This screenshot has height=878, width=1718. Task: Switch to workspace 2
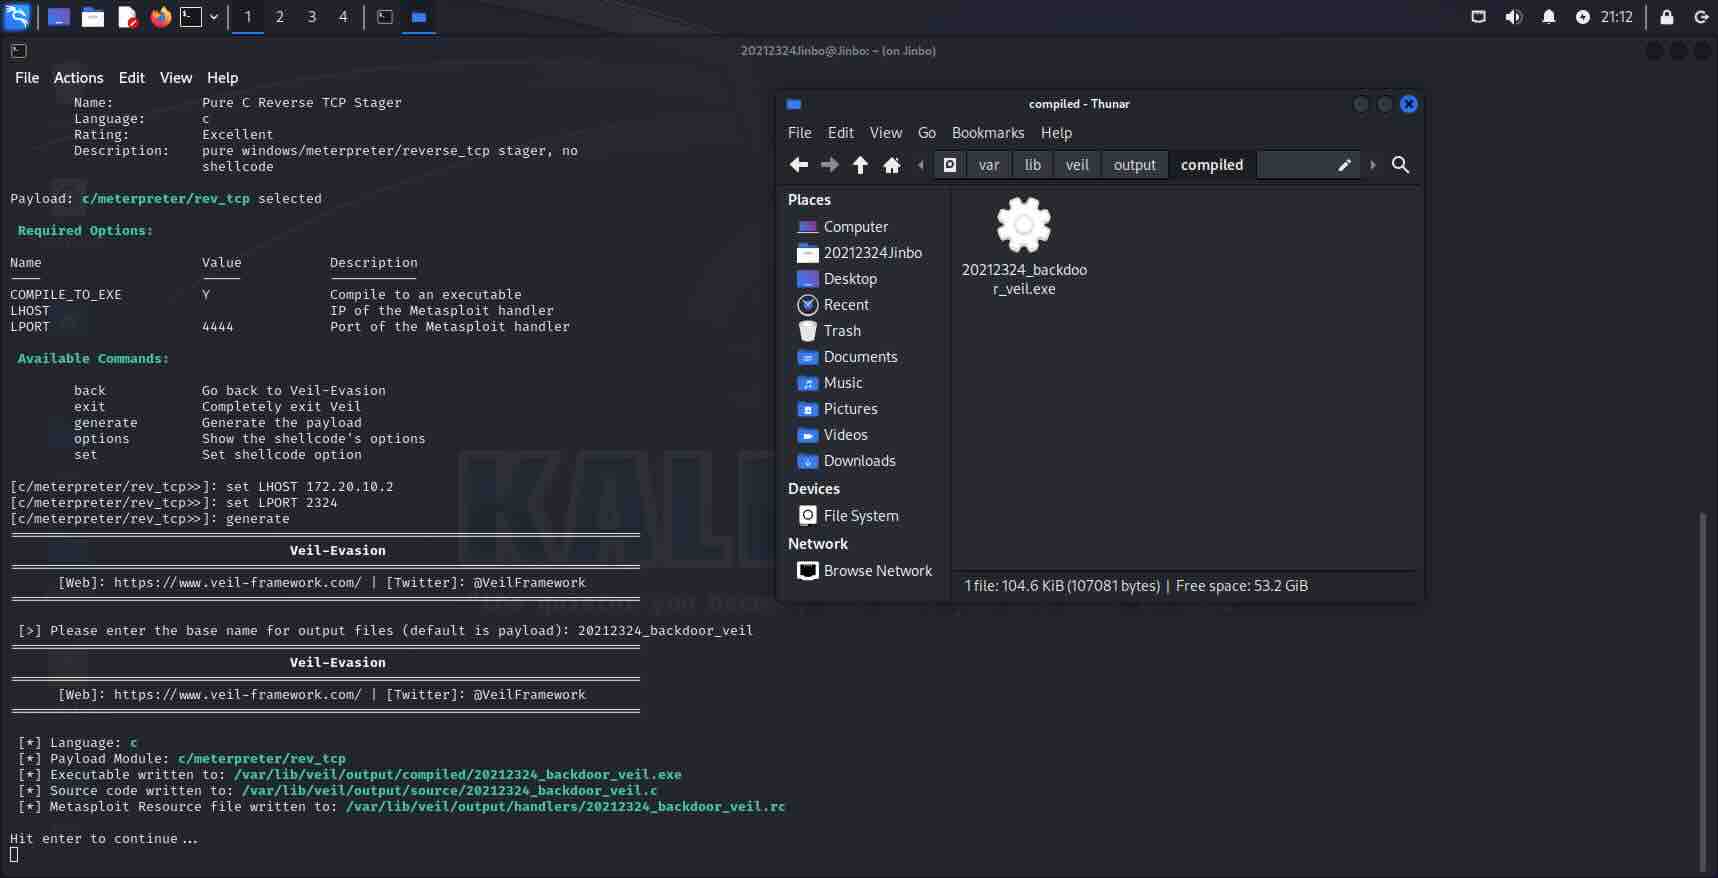click(280, 17)
